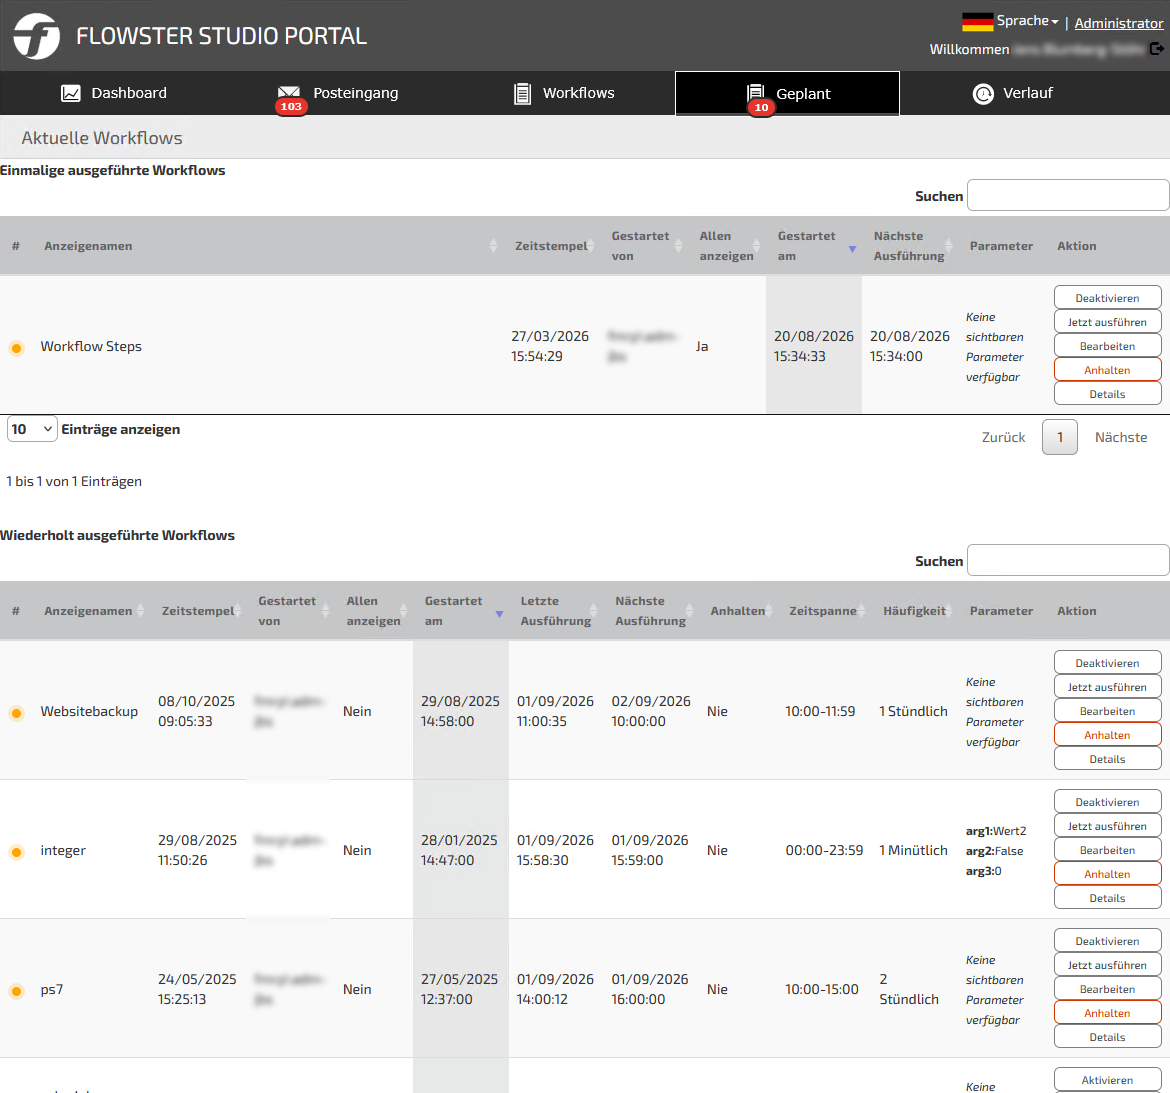Focus the Suchen field for one-time workflows

pyautogui.click(x=1068, y=195)
